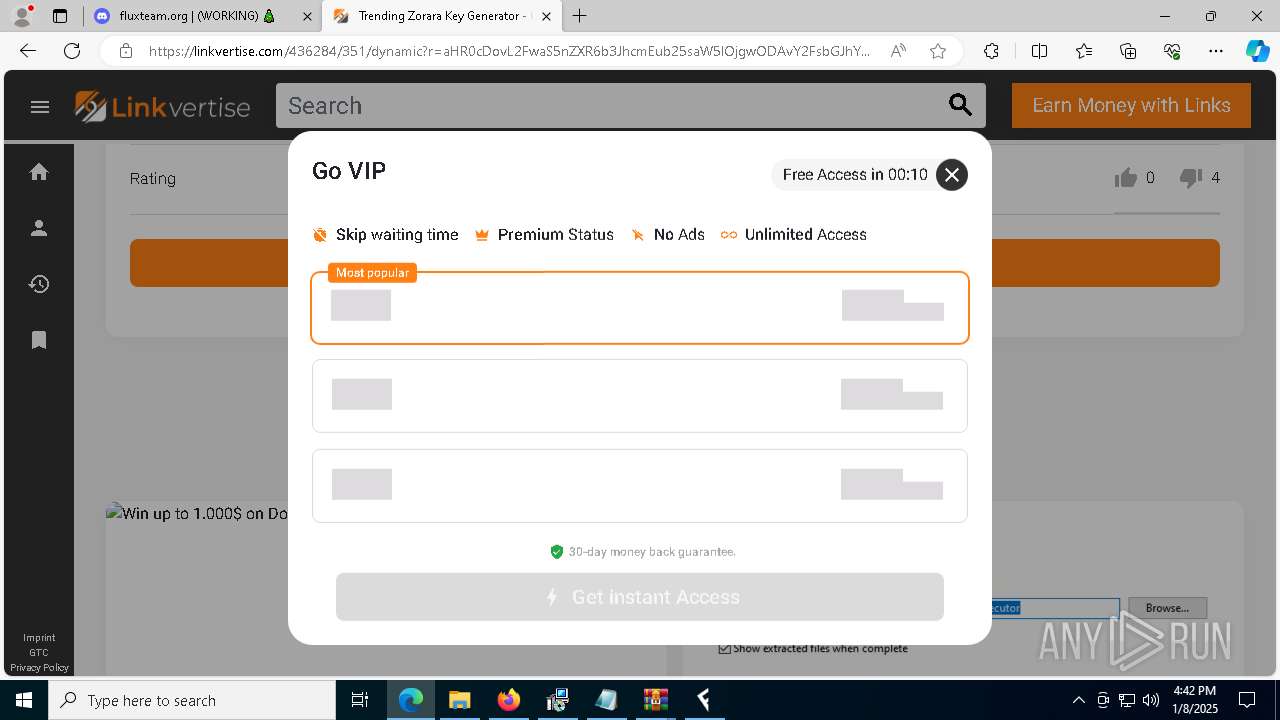Open bookmarks icon in sidebar

(39, 340)
